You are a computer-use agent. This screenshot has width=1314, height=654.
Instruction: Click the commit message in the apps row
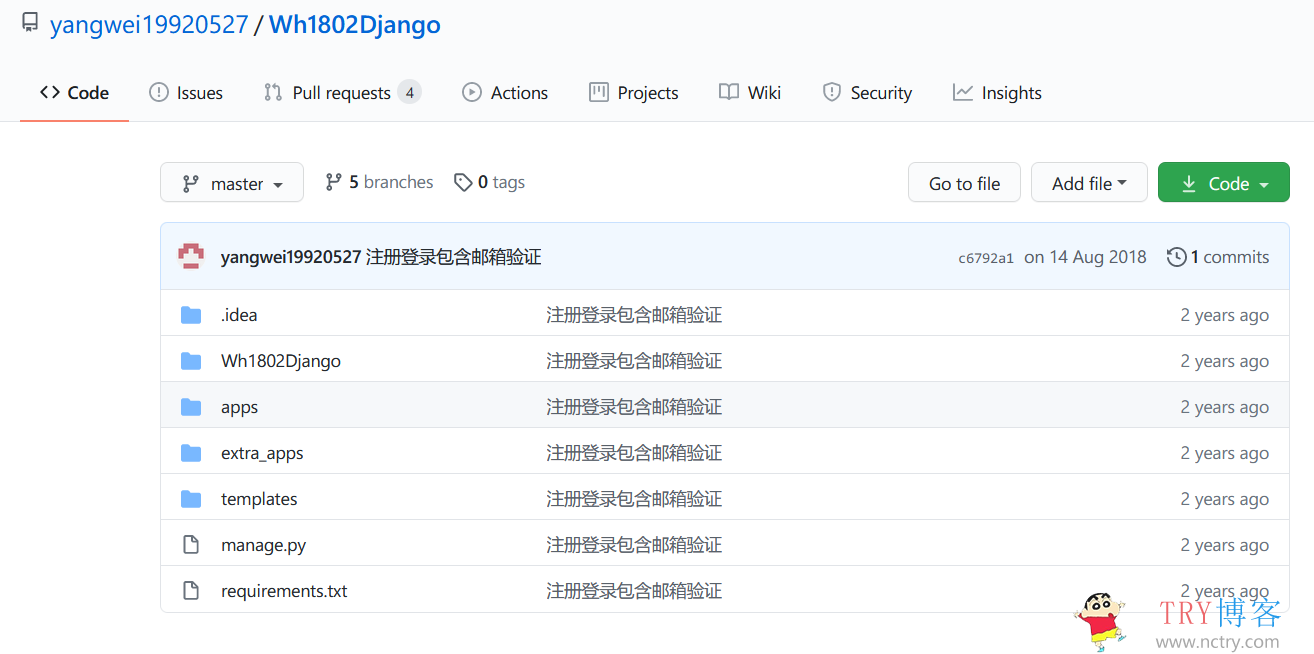pyautogui.click(x=634, y=407)
